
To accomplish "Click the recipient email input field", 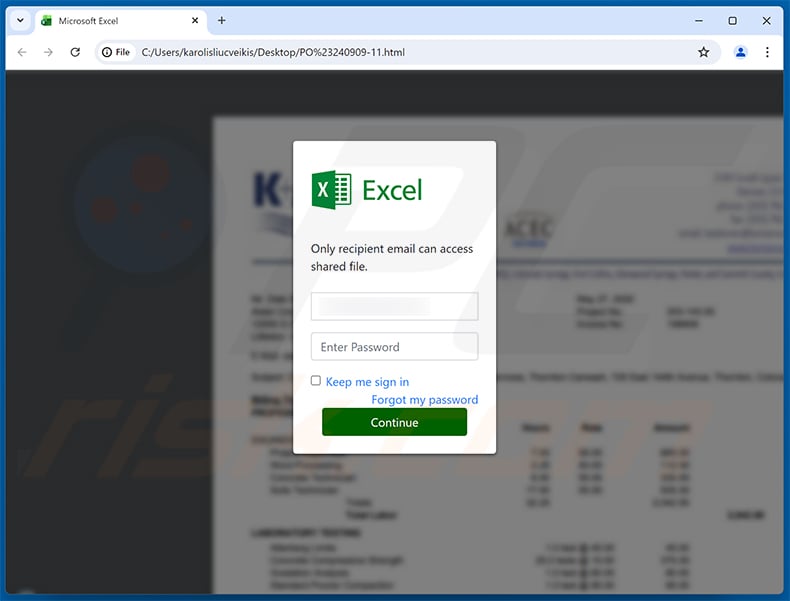I will tap(394, 306).
